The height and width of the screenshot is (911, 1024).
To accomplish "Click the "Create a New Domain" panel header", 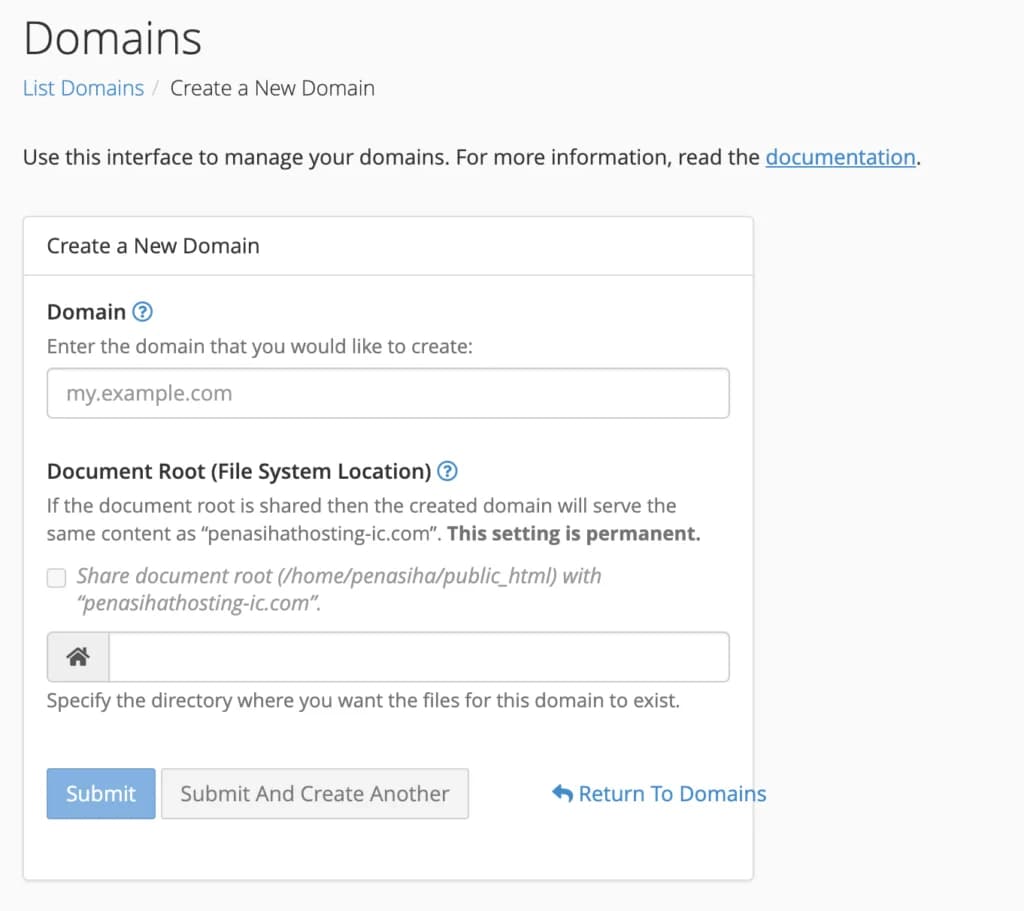I will click(x=152, y=245).
